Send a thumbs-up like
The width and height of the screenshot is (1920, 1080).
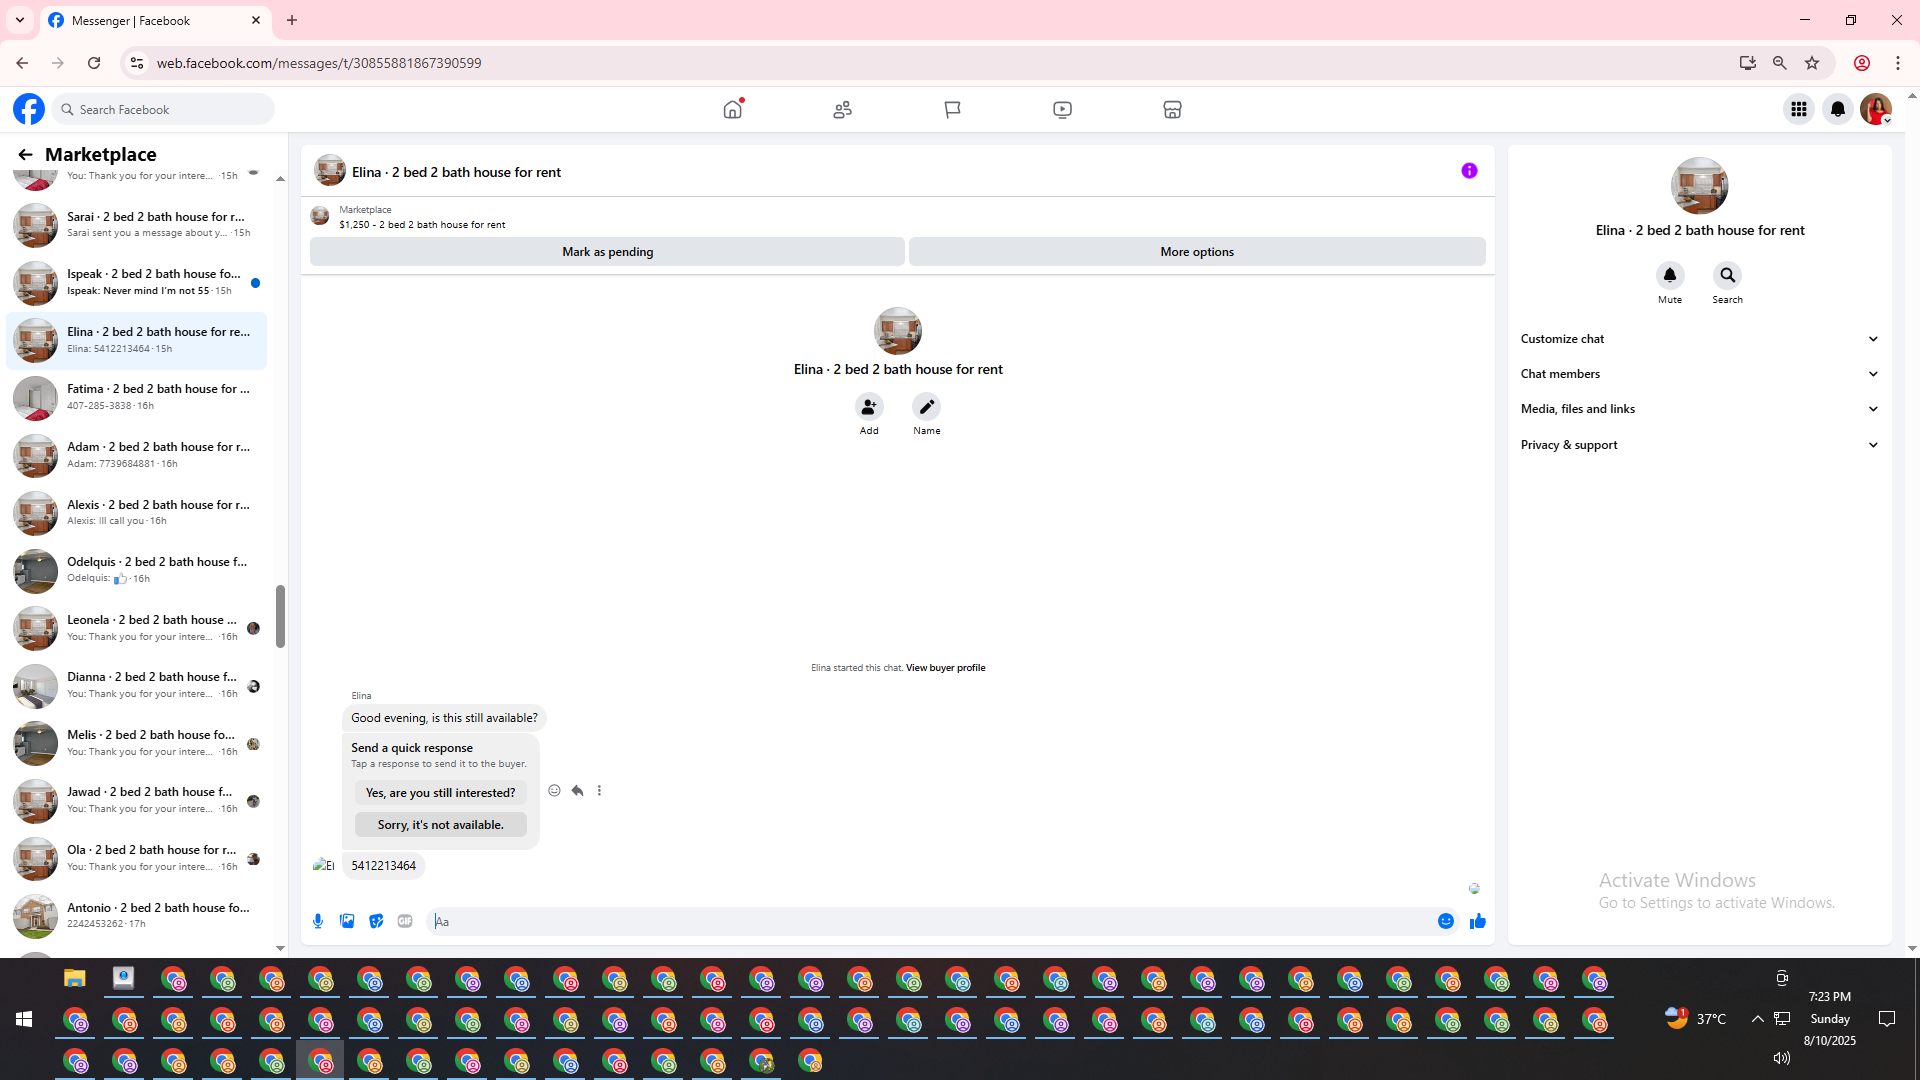pyautogui.click(x=1477, y=921)
